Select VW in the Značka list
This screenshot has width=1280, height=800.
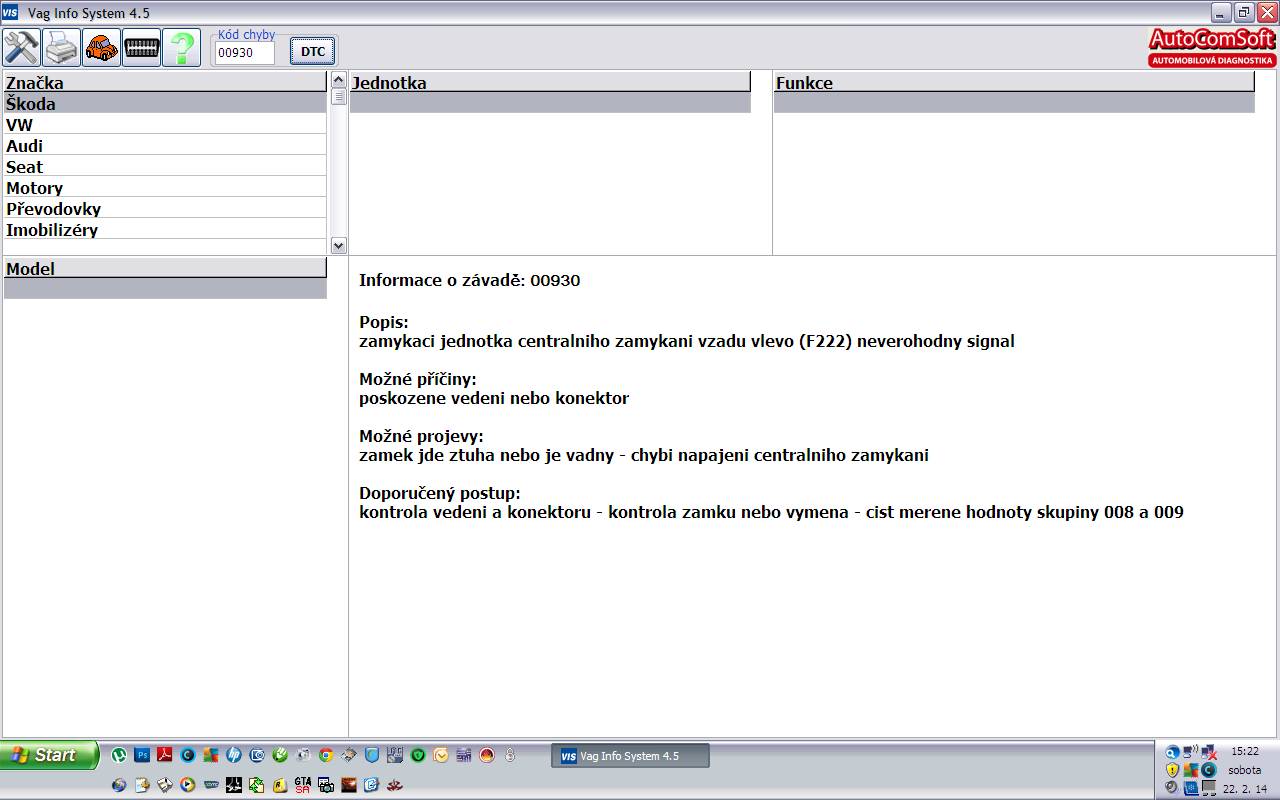(165, 125)
